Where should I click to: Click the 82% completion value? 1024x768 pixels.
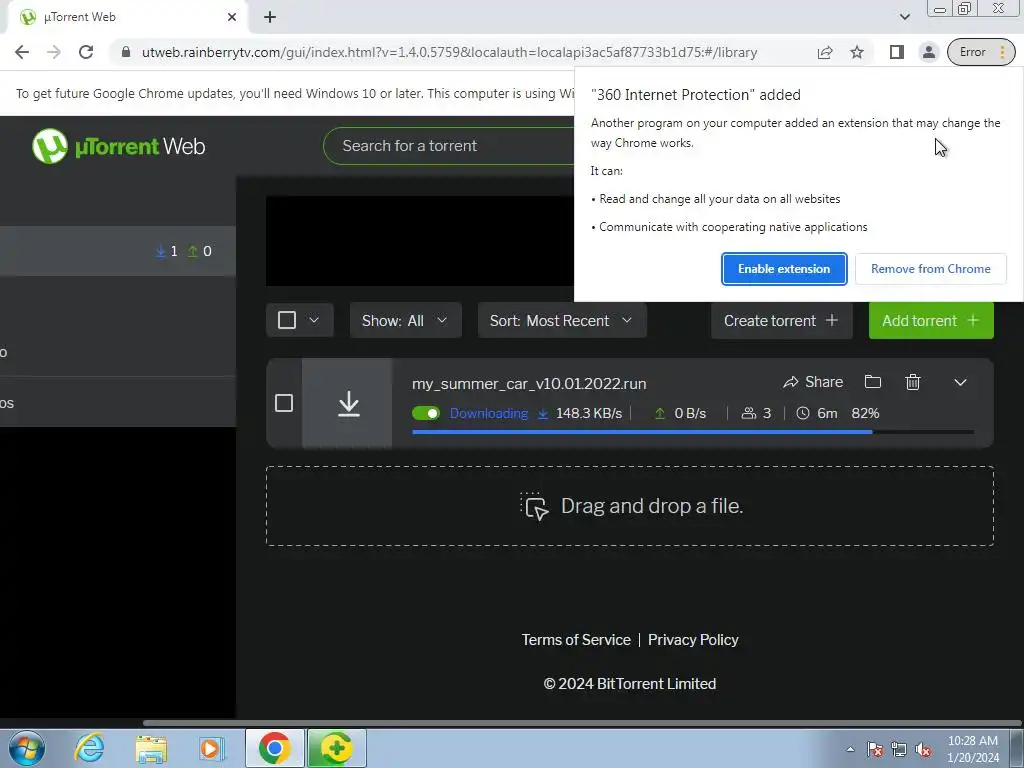tap(865, 413)
